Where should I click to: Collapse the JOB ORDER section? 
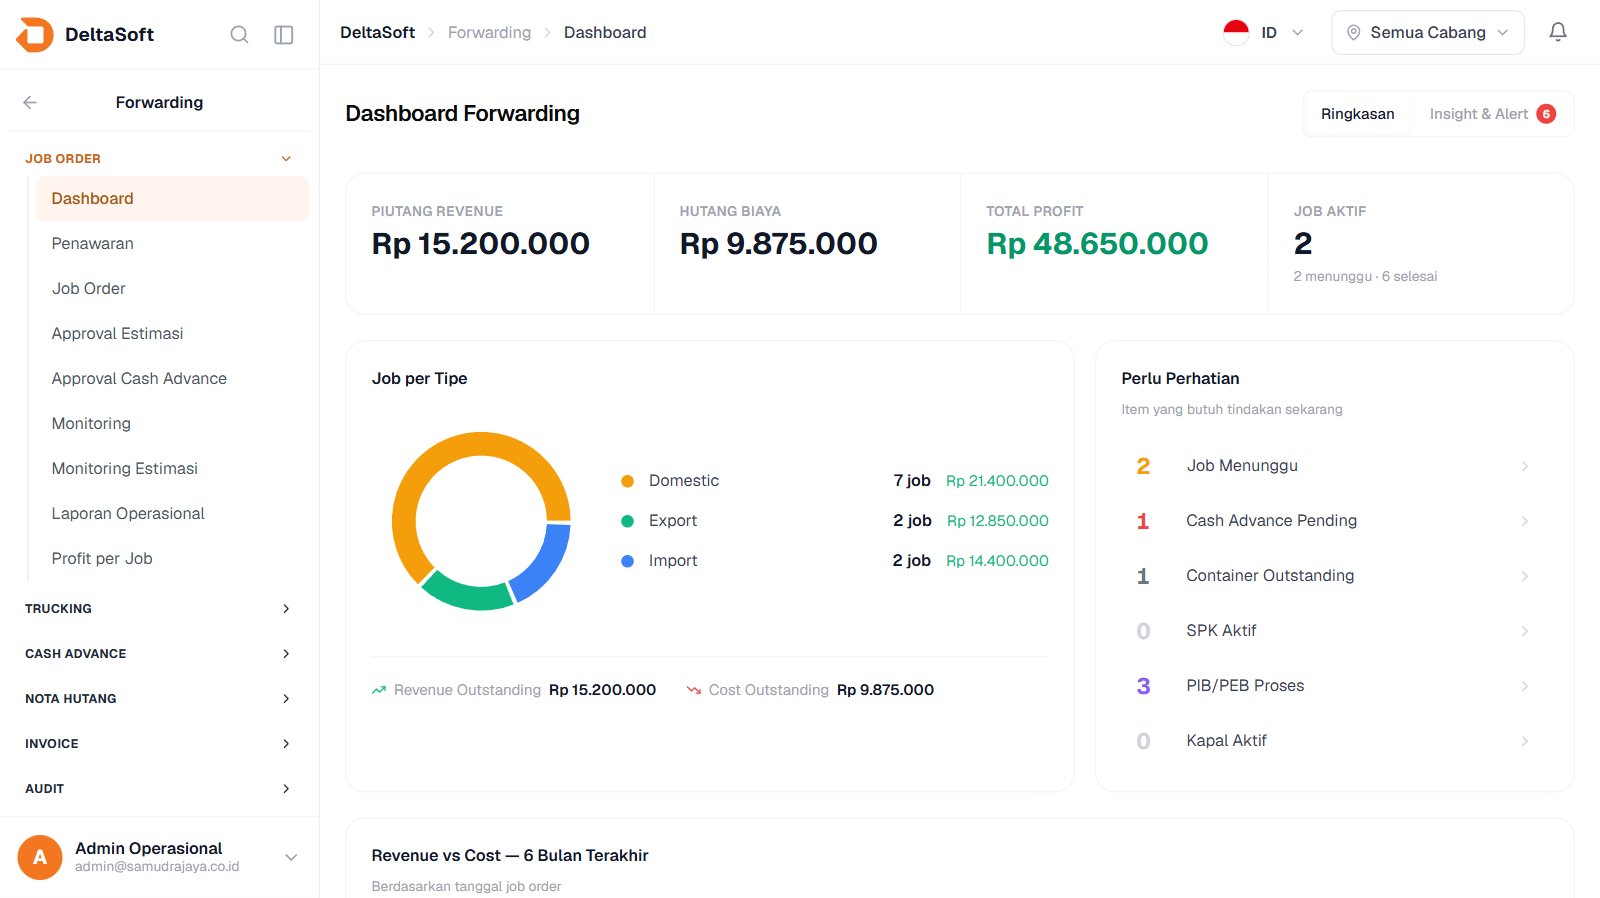coord(160,158)
